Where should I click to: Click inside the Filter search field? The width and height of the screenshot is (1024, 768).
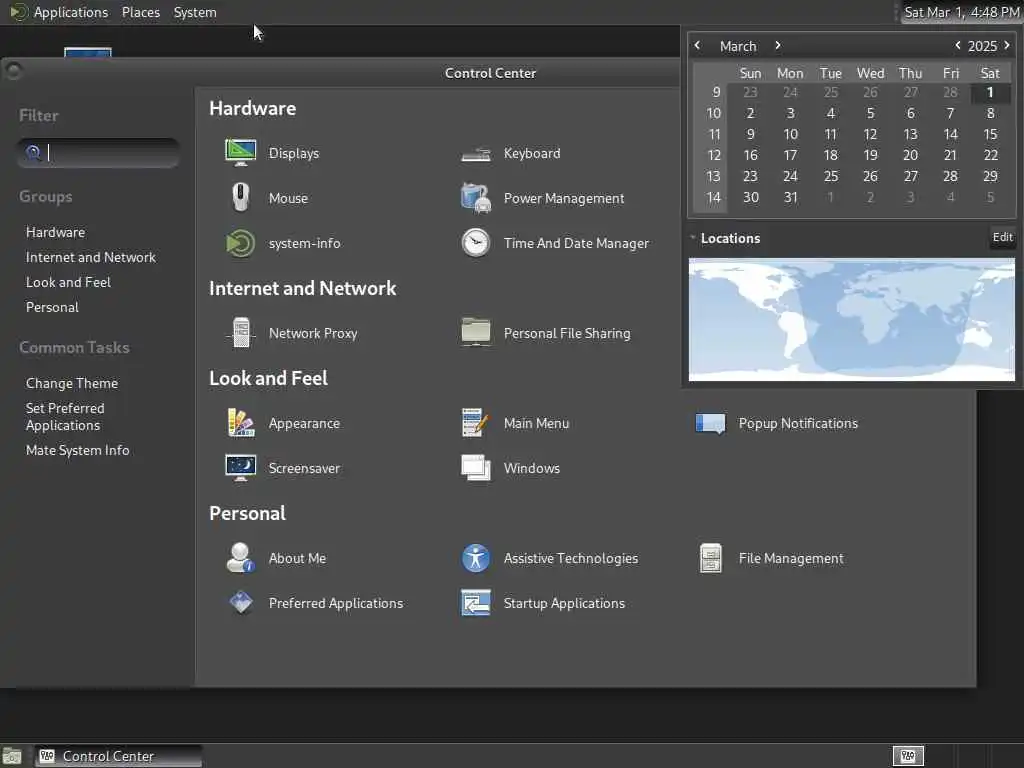point(98,153)
